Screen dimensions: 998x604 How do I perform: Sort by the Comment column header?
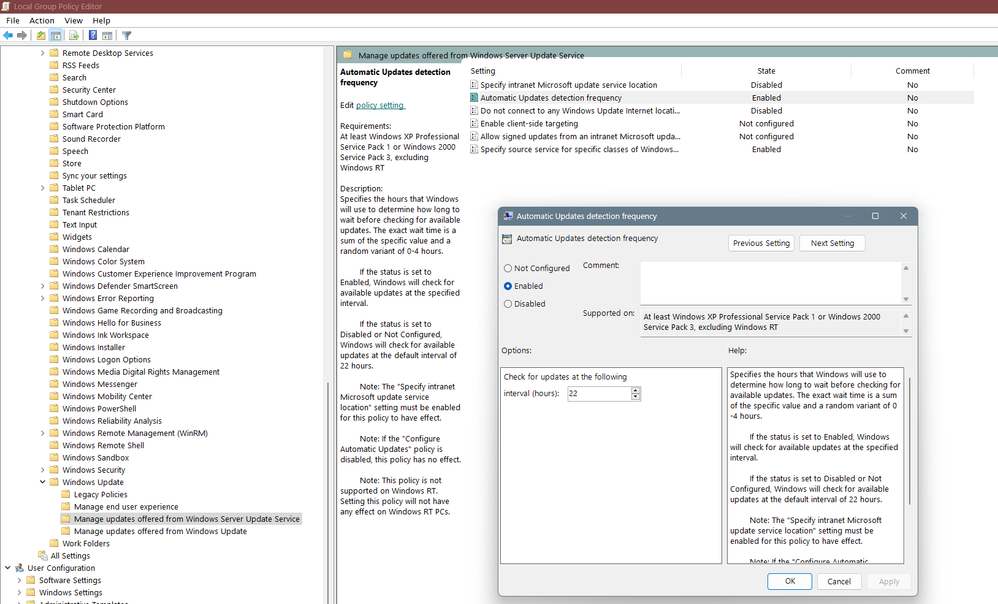[x=913, y=71]
